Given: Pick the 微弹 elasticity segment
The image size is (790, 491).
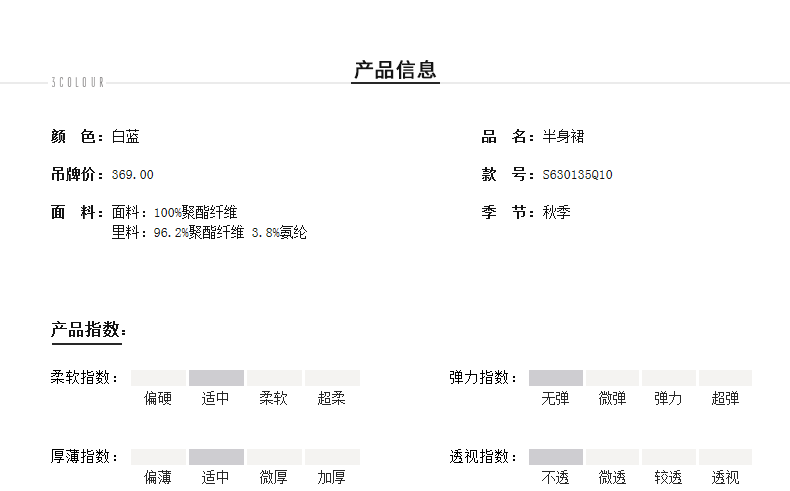Looking at the screenshot, I should 612,378.
